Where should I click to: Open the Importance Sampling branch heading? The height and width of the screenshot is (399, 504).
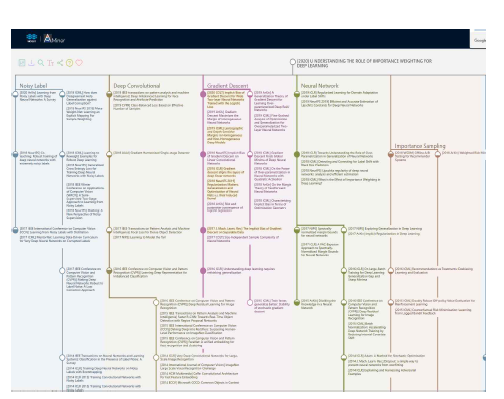coord(420,146)
